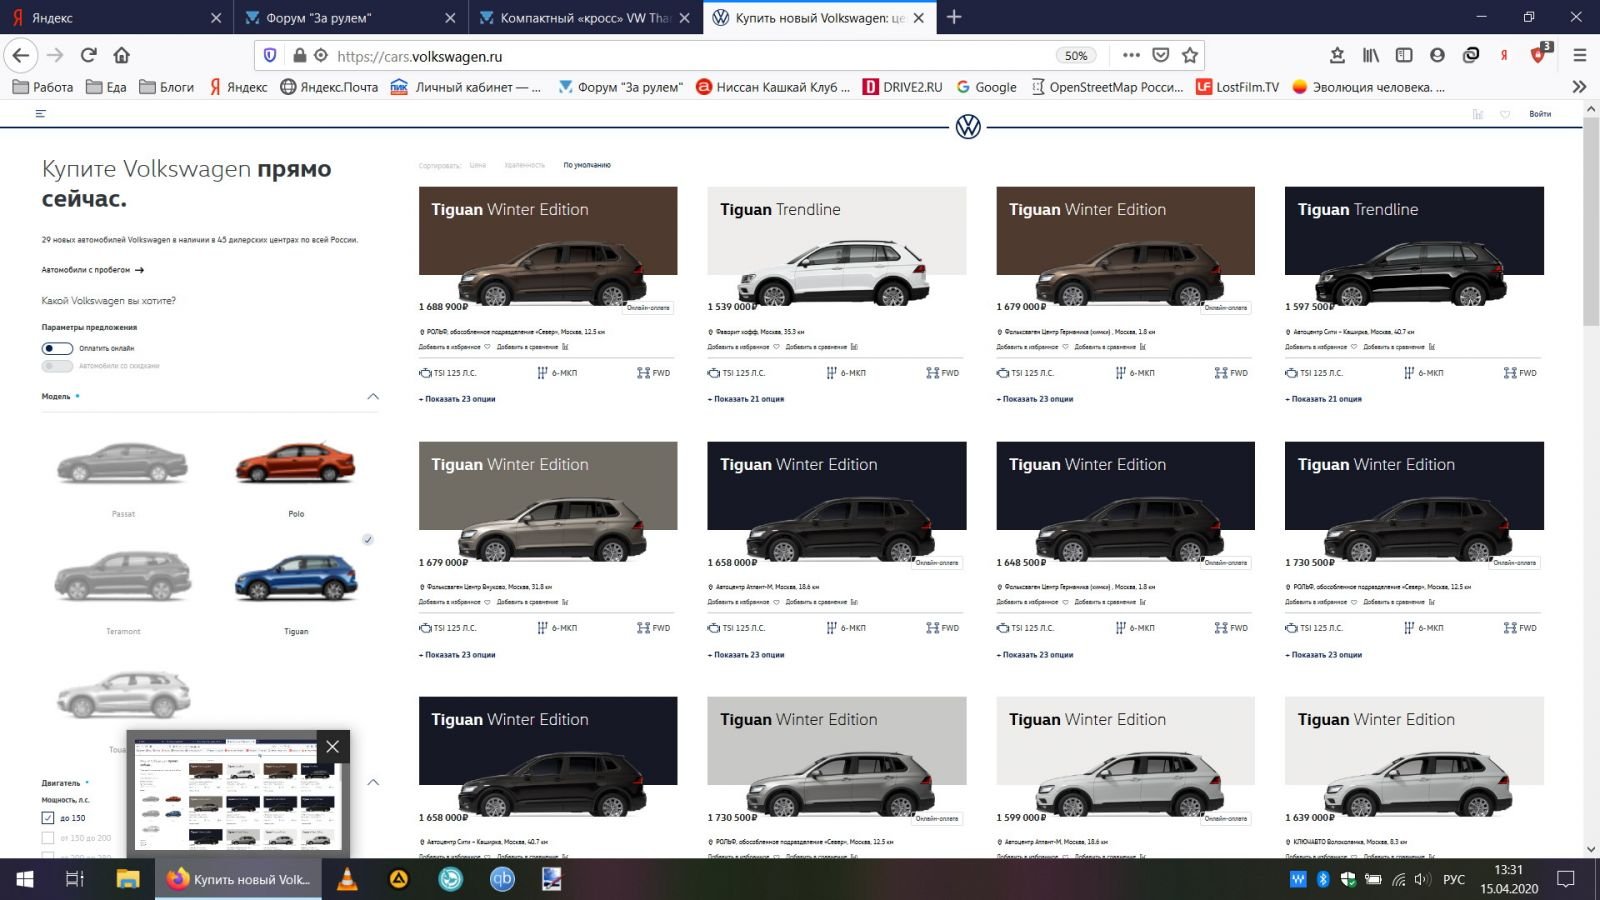Show more bookmarks with the double chevron
Image resolution: width=1600 pixels, height=900 pixels.
pyautogui.click(x=1579, y=87)
